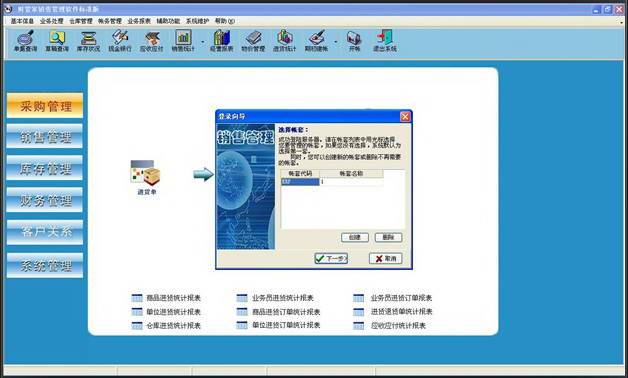Open 业务员进货订单报表 report link
The height and width of the screenshot is (378, 628).
click(x=401, y=298)
